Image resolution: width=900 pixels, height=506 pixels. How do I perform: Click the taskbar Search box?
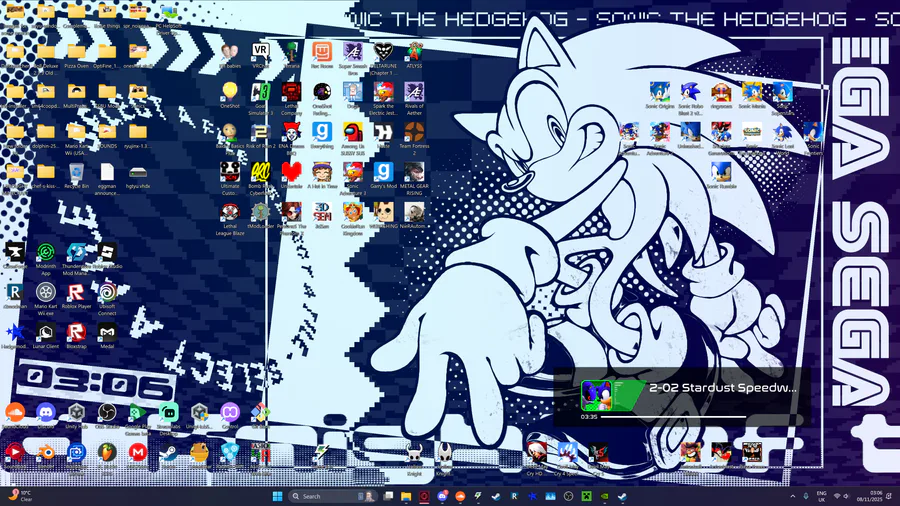click(x=333, y=496)
